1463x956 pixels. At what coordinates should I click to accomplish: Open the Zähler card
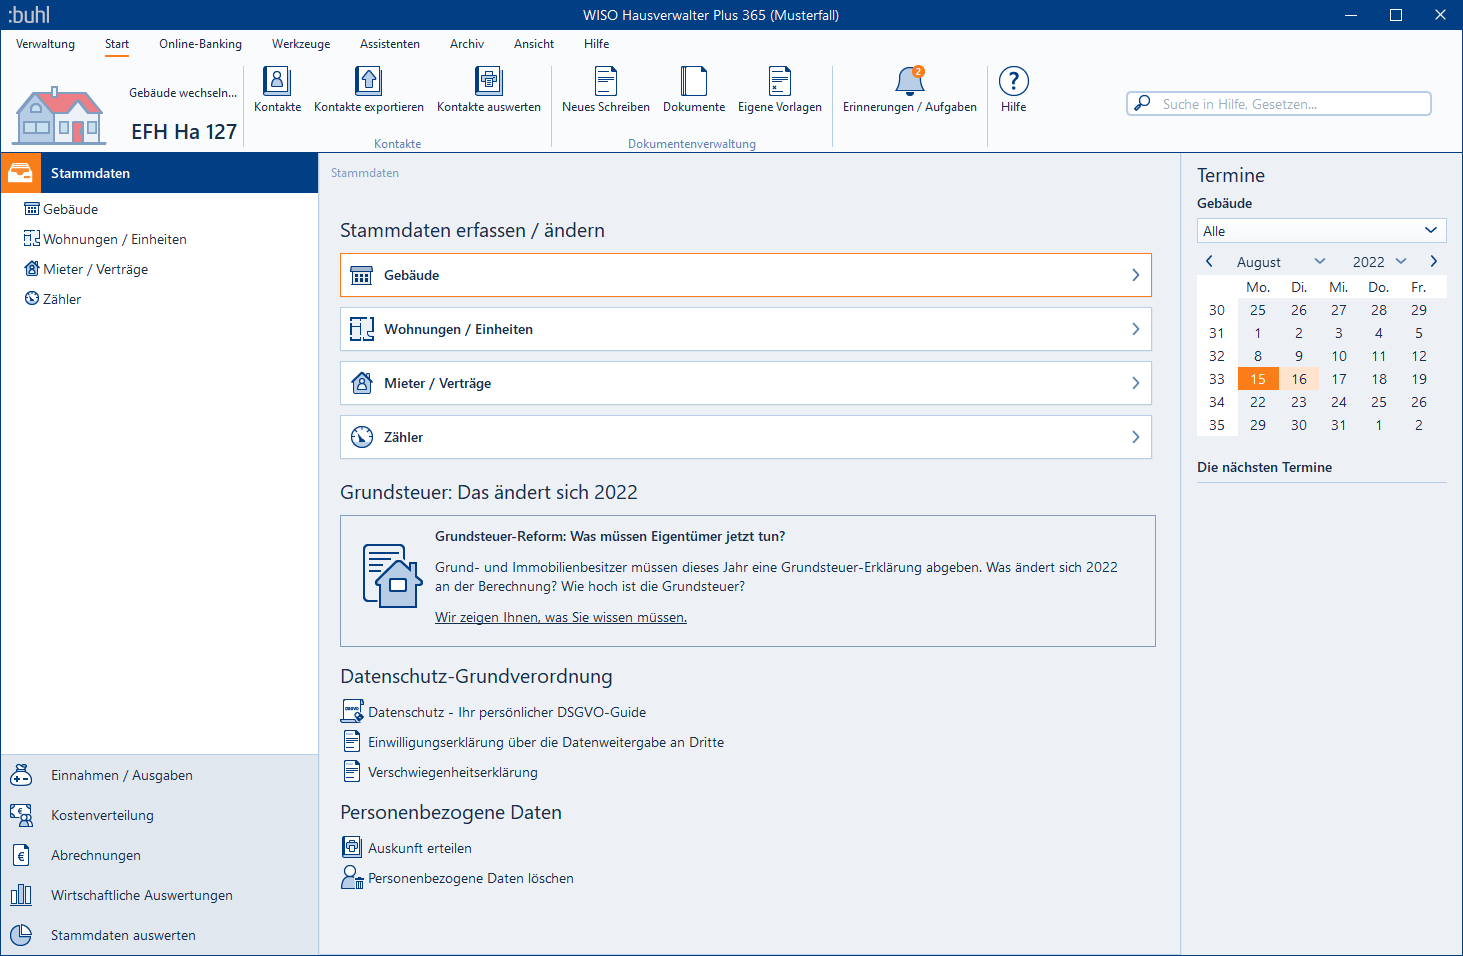[x=746, y=437]
